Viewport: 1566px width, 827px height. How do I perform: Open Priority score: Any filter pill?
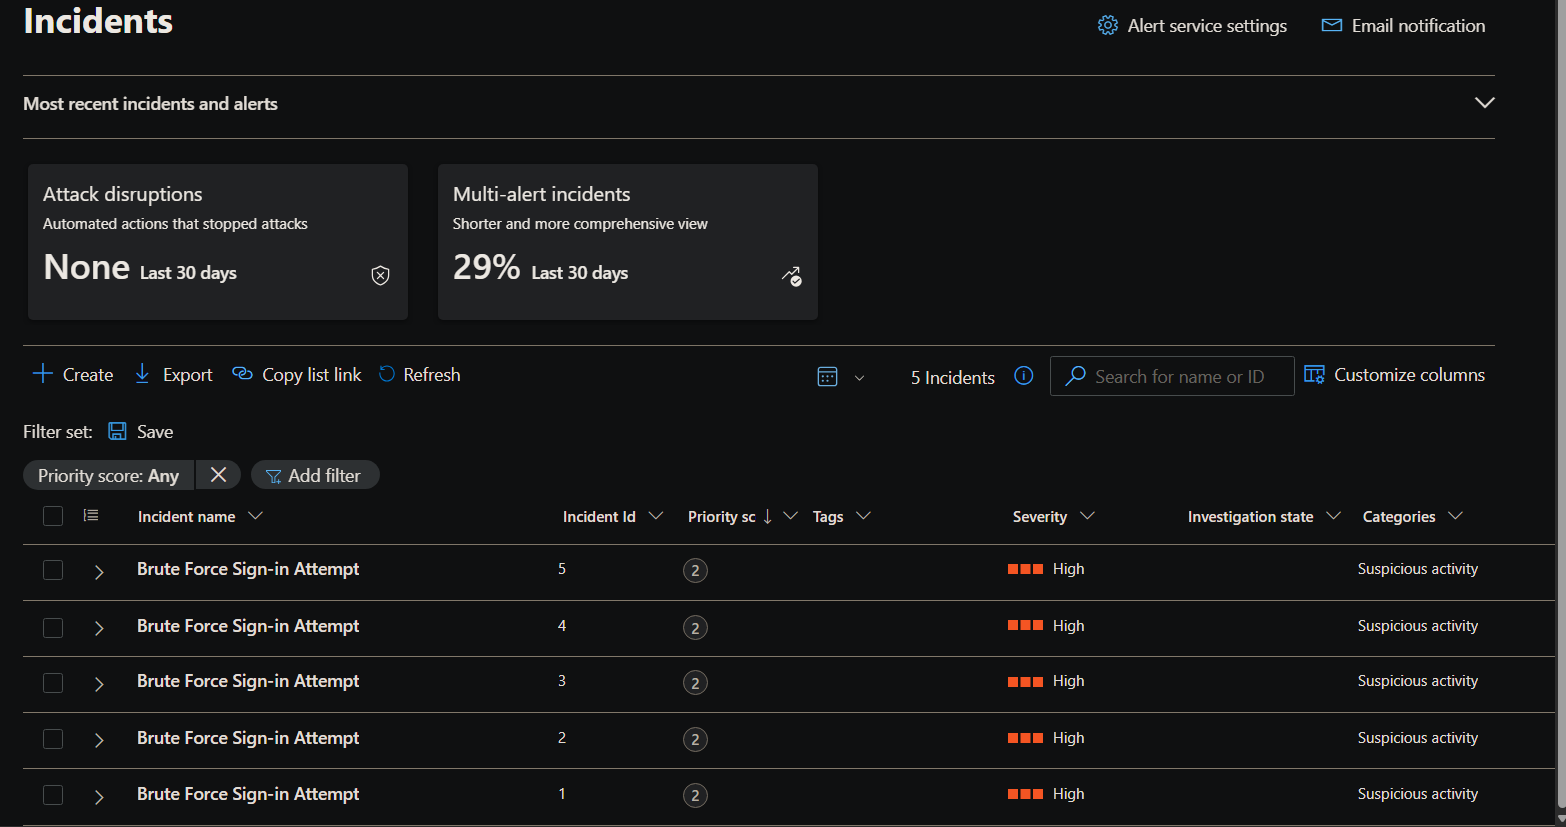coord(108,475)
